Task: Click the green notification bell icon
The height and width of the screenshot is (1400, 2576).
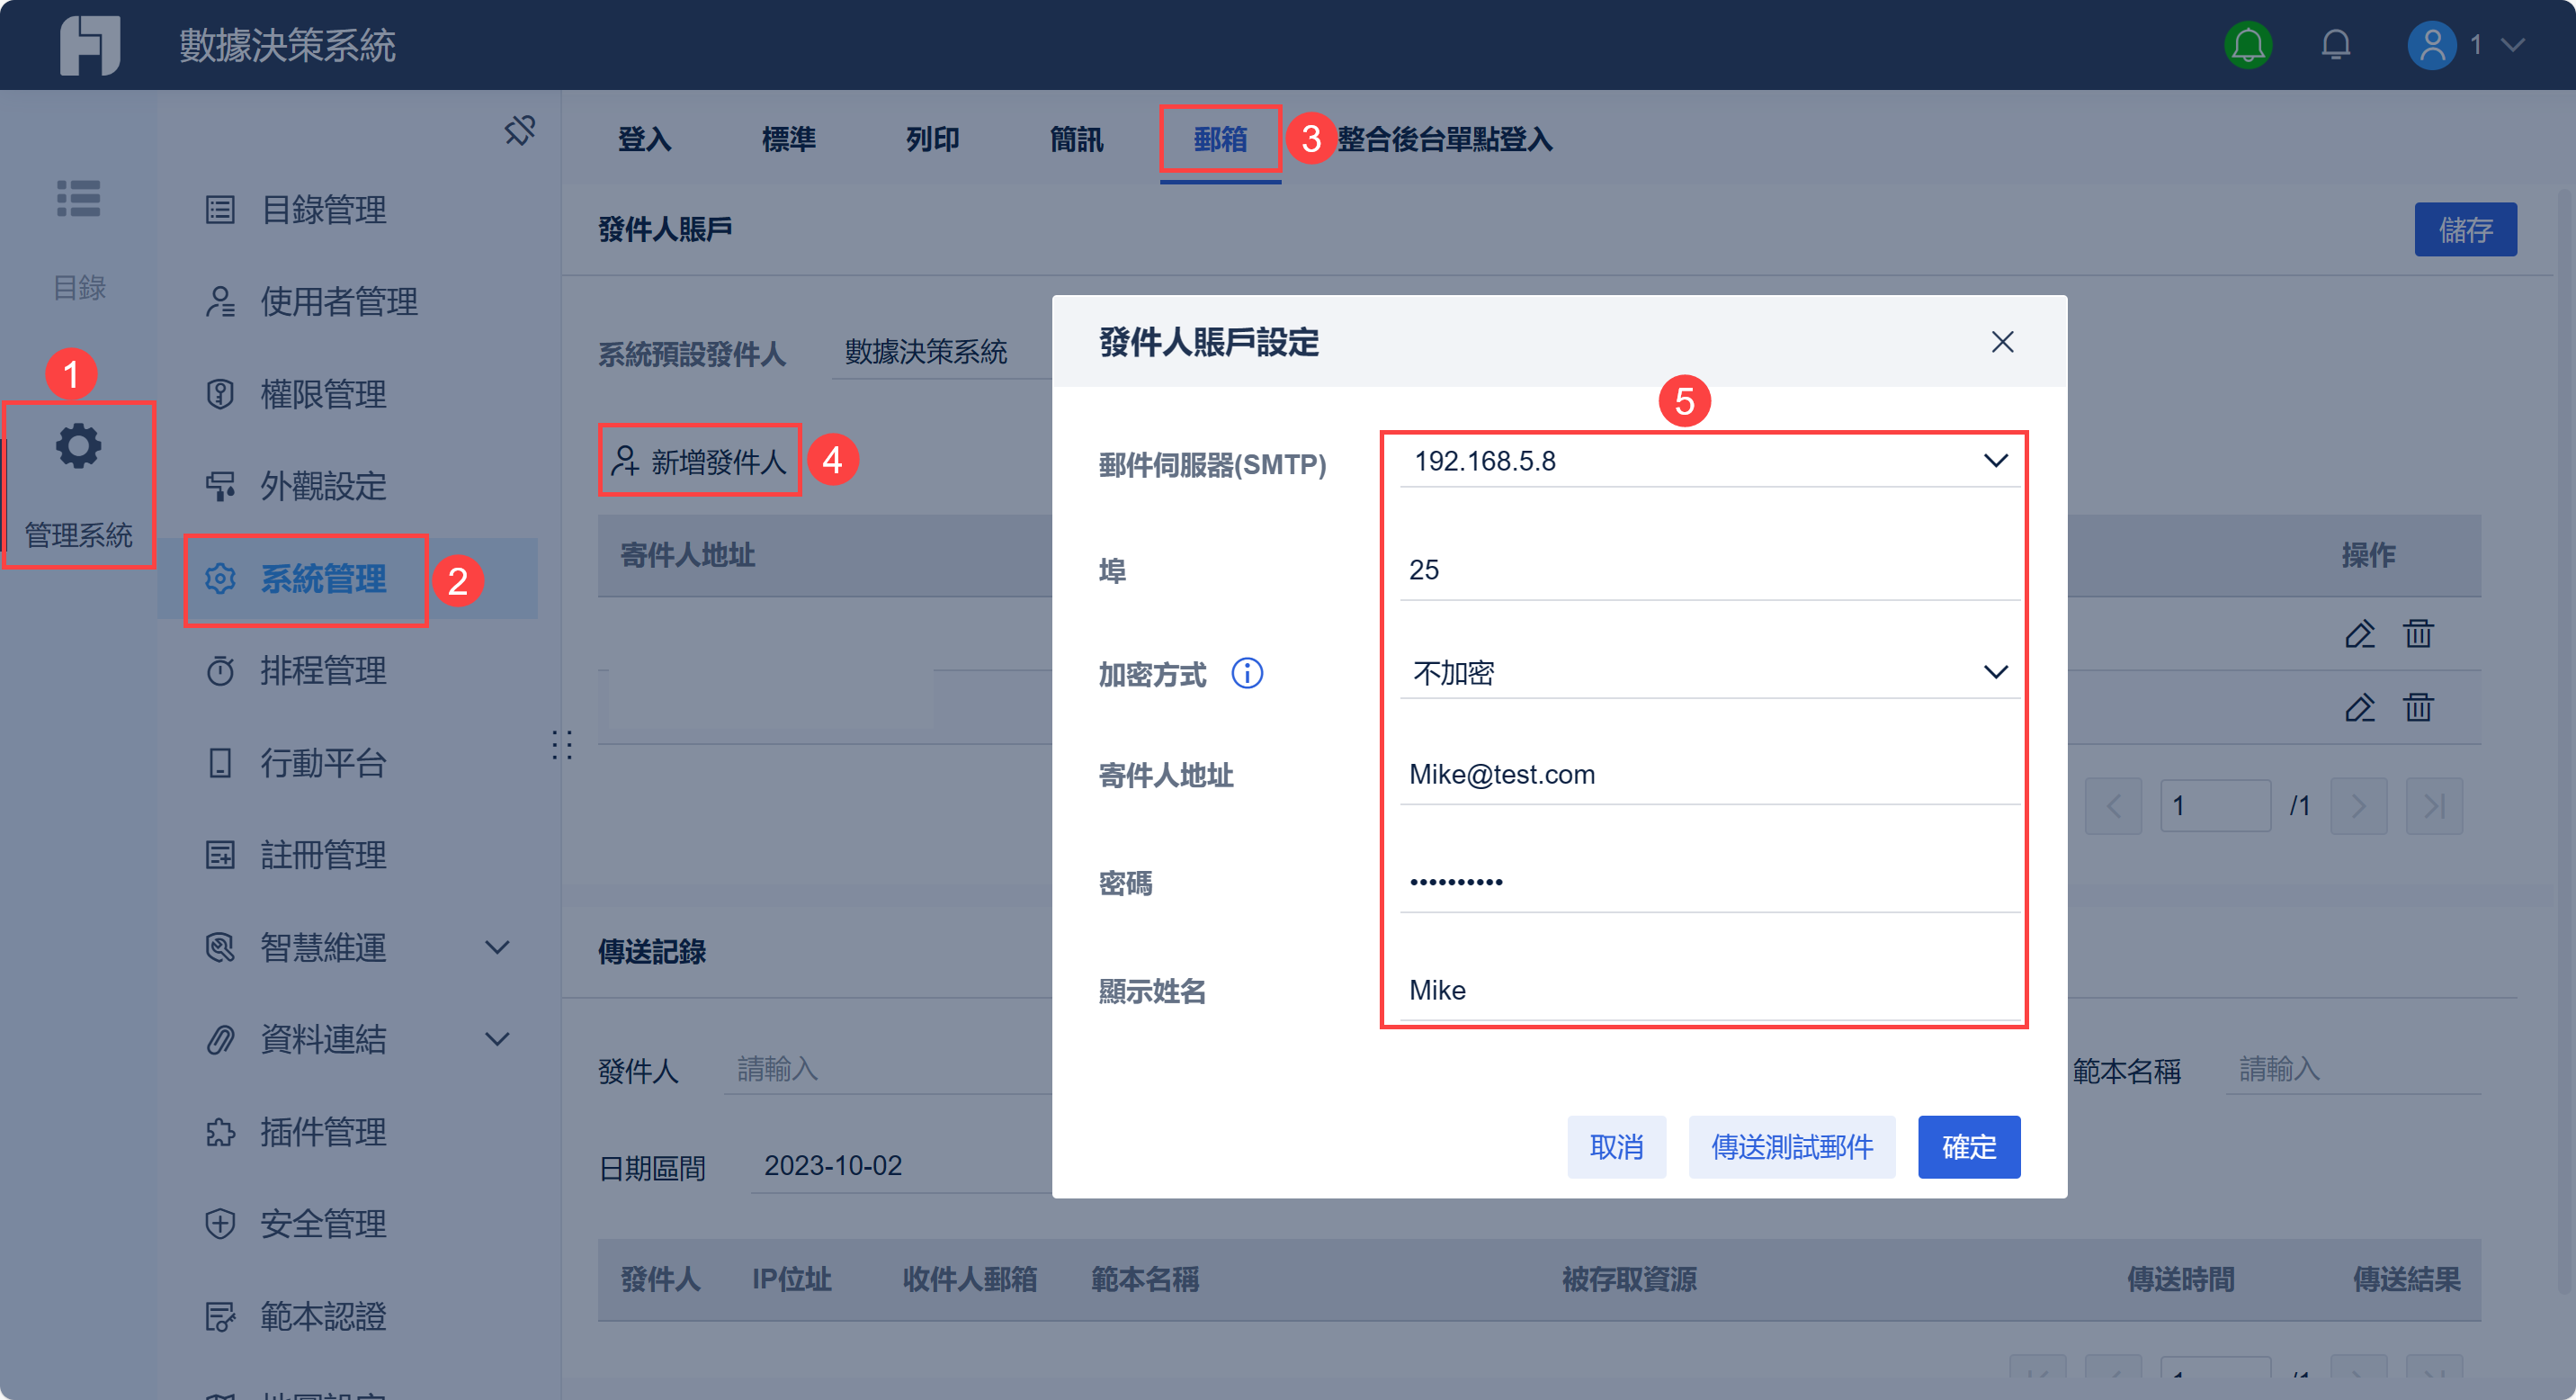Action: [2247, 45]
